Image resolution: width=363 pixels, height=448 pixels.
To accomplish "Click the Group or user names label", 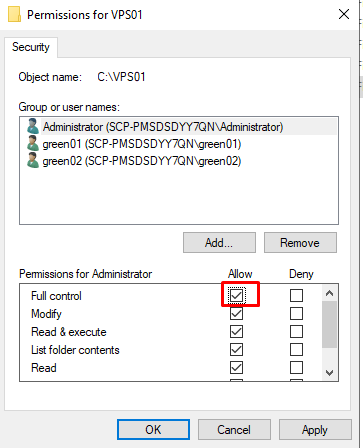I will click(x=69, y=107).
